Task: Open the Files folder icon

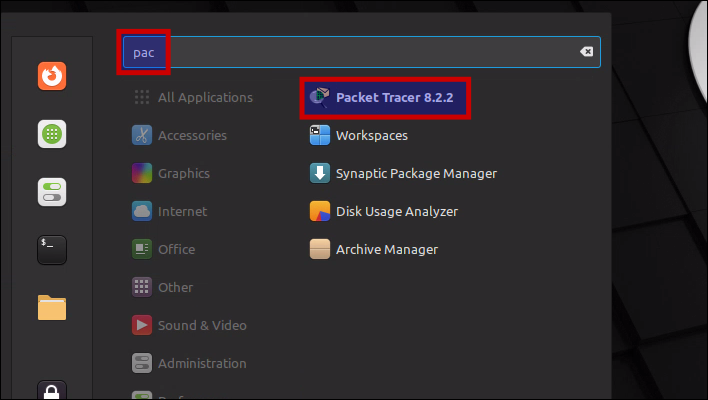Action: [x=52, y=307]
